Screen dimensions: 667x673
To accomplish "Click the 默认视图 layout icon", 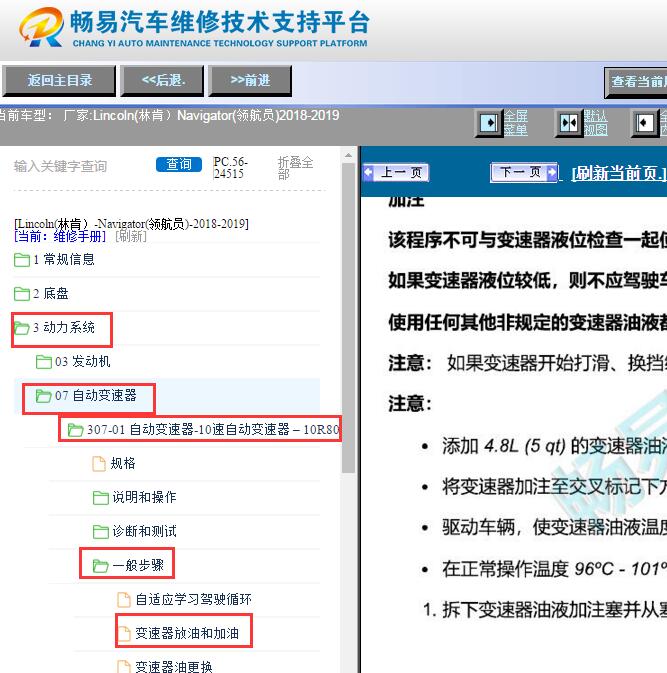I will pos(569,123).
